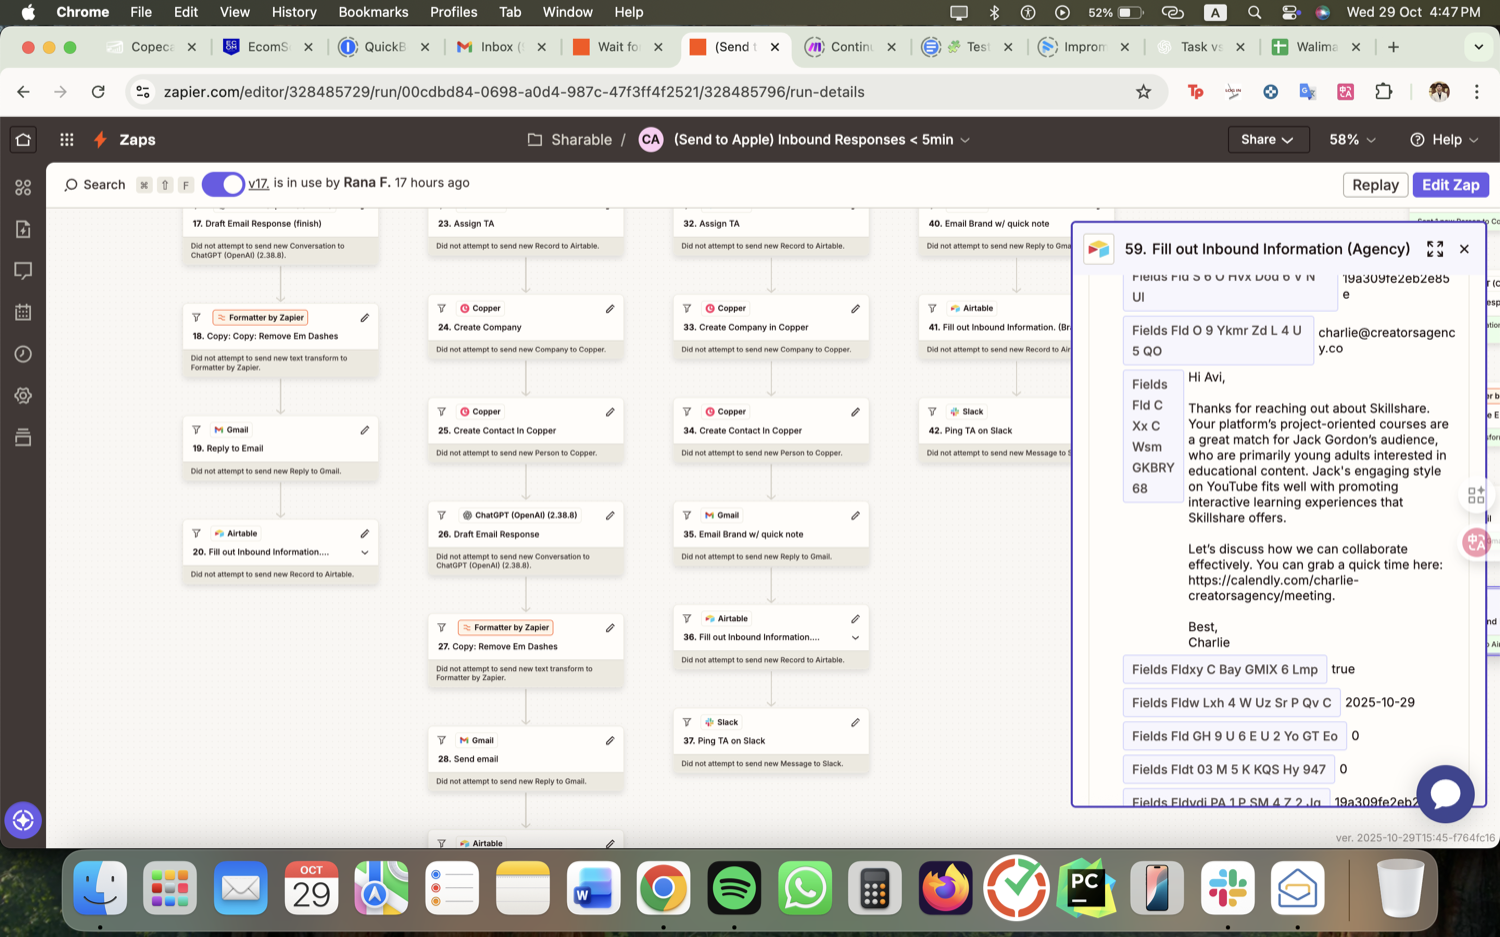Edit step 19 Reply to Email pencil icon
The width and height of the screenshot is (1500, 937).
click(365, 430)
